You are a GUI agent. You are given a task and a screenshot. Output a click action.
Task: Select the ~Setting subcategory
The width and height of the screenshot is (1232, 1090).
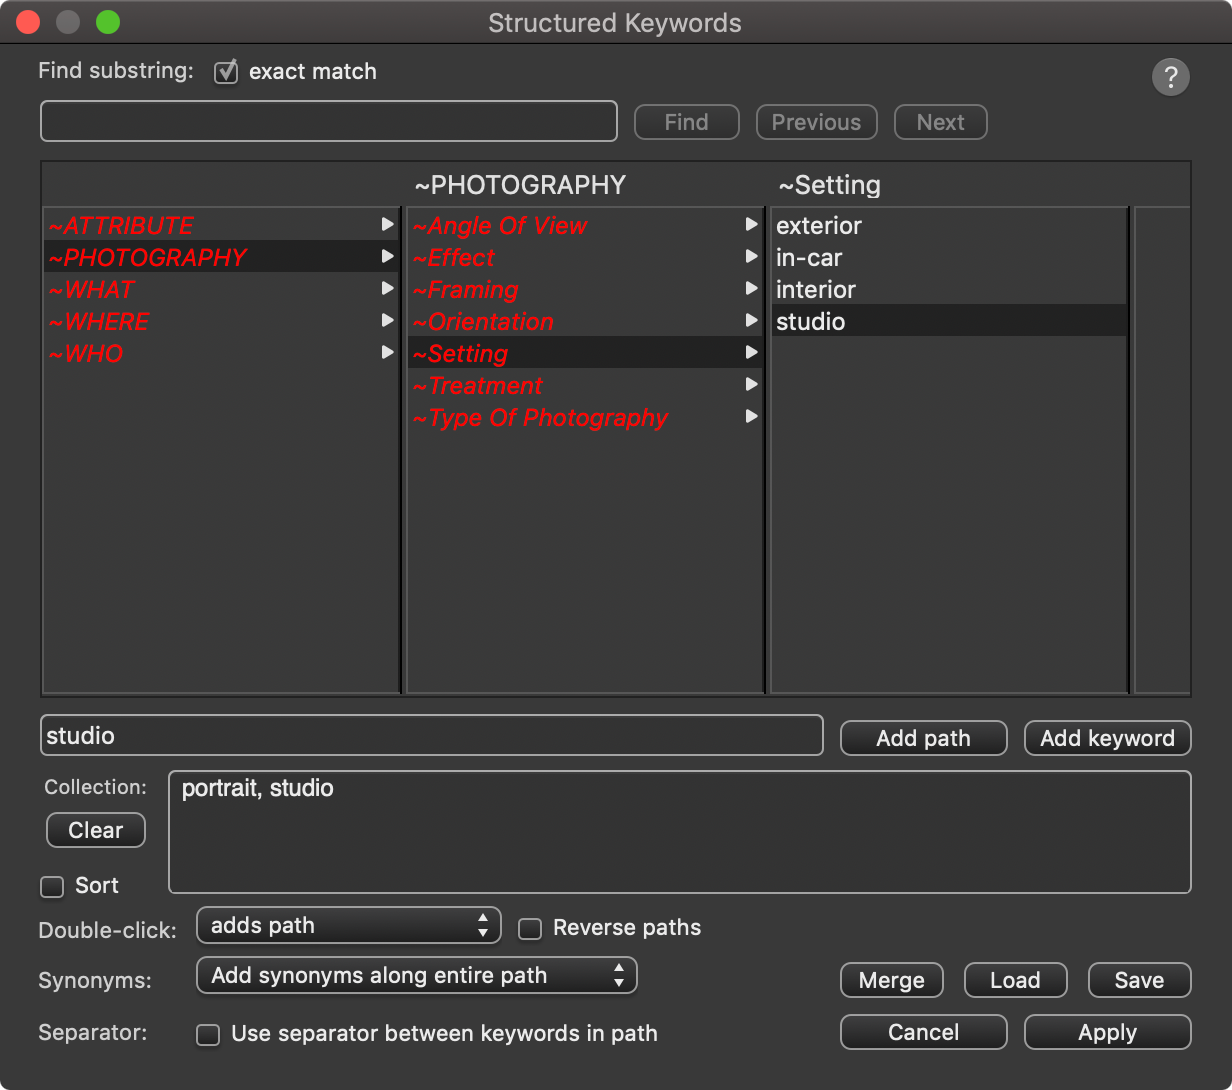(x=585, y=353)
